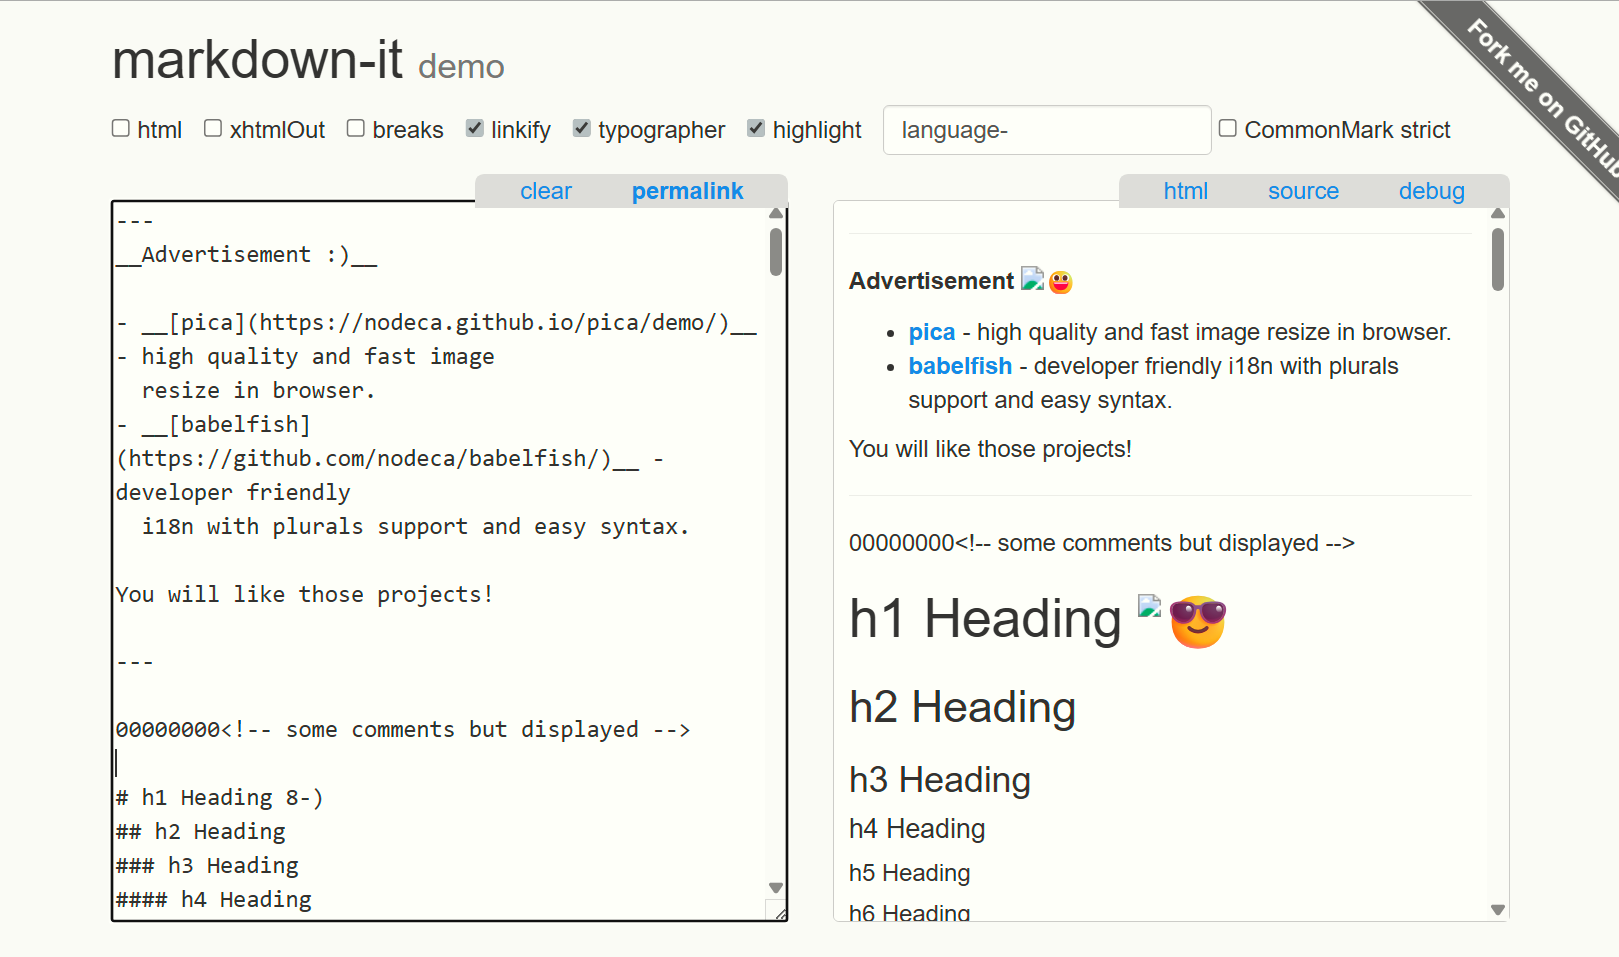The image size is (1619, 957).
Task: Clear the markdown source editor
Action: (546, 191)
